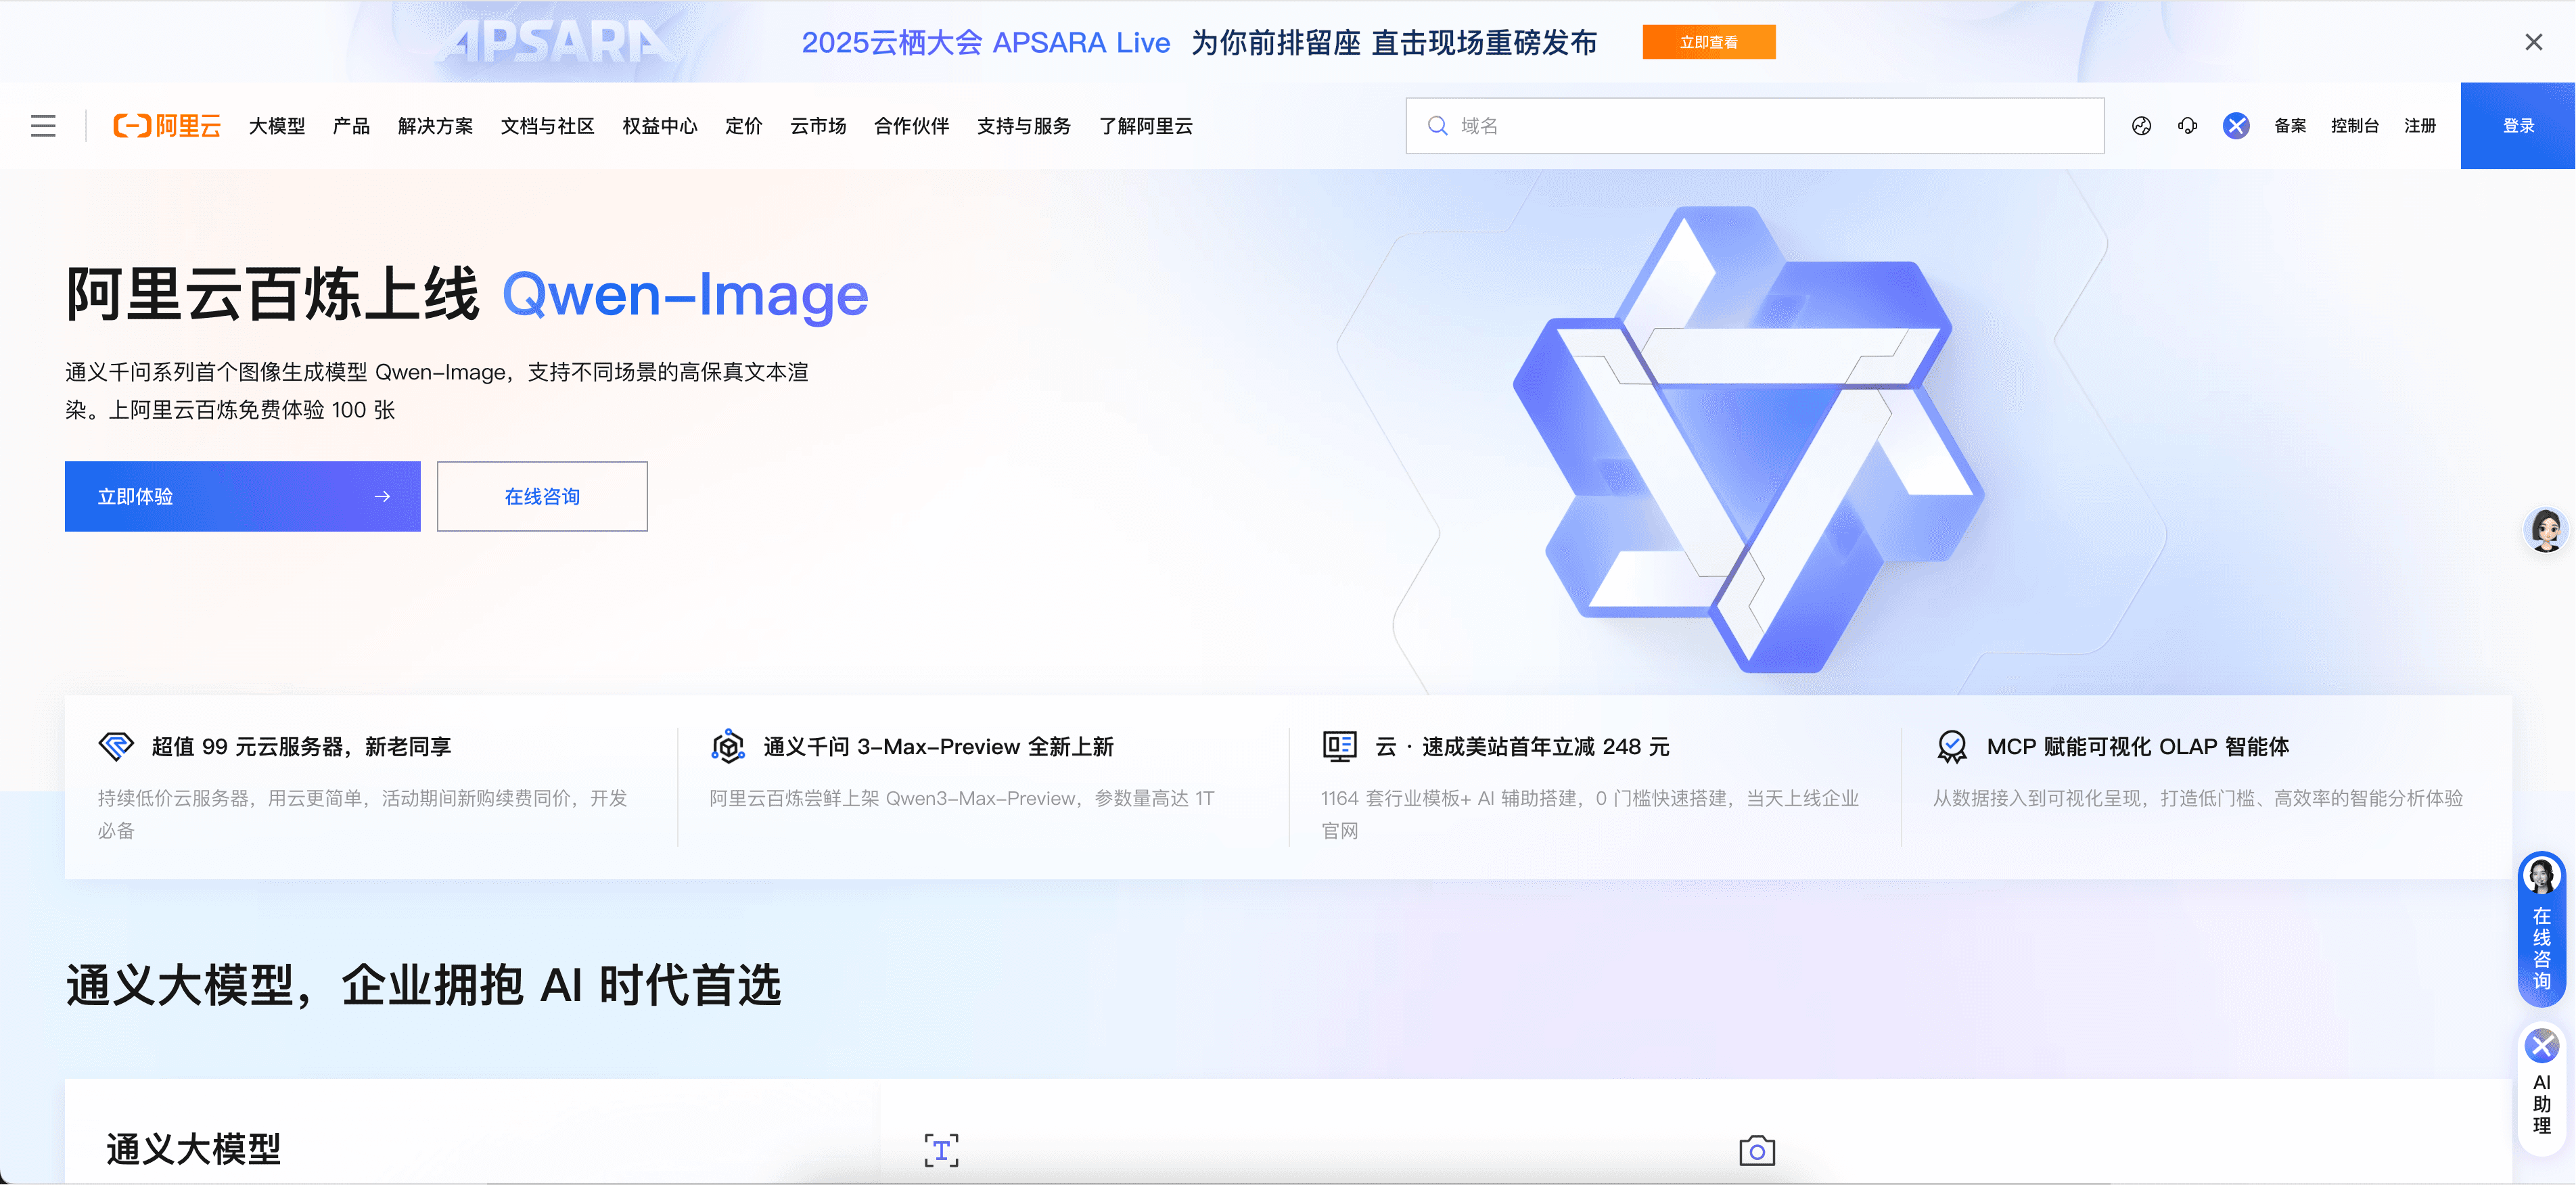The height and width of the screenshot is (1185, 2576).
Task: Close the APSARA Live top banner
Action: coord(2533,42)
